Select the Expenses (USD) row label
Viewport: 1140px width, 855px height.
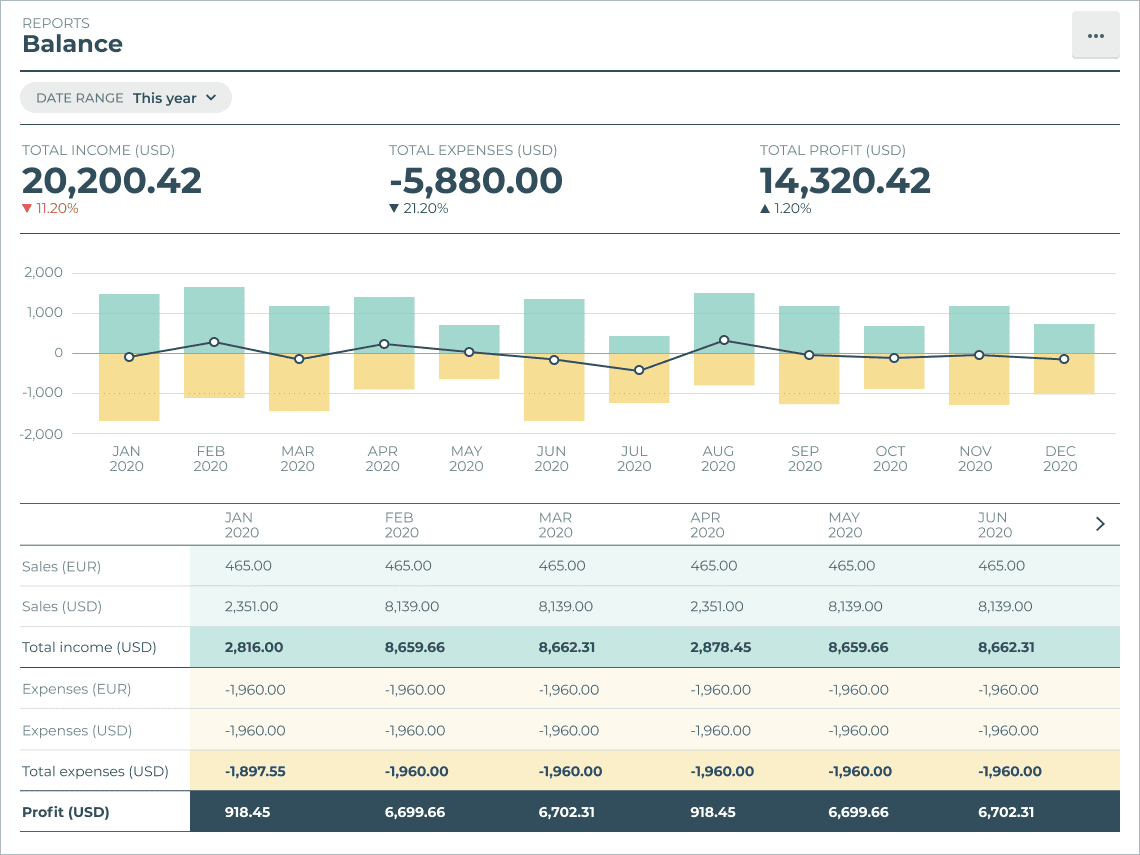77,731
